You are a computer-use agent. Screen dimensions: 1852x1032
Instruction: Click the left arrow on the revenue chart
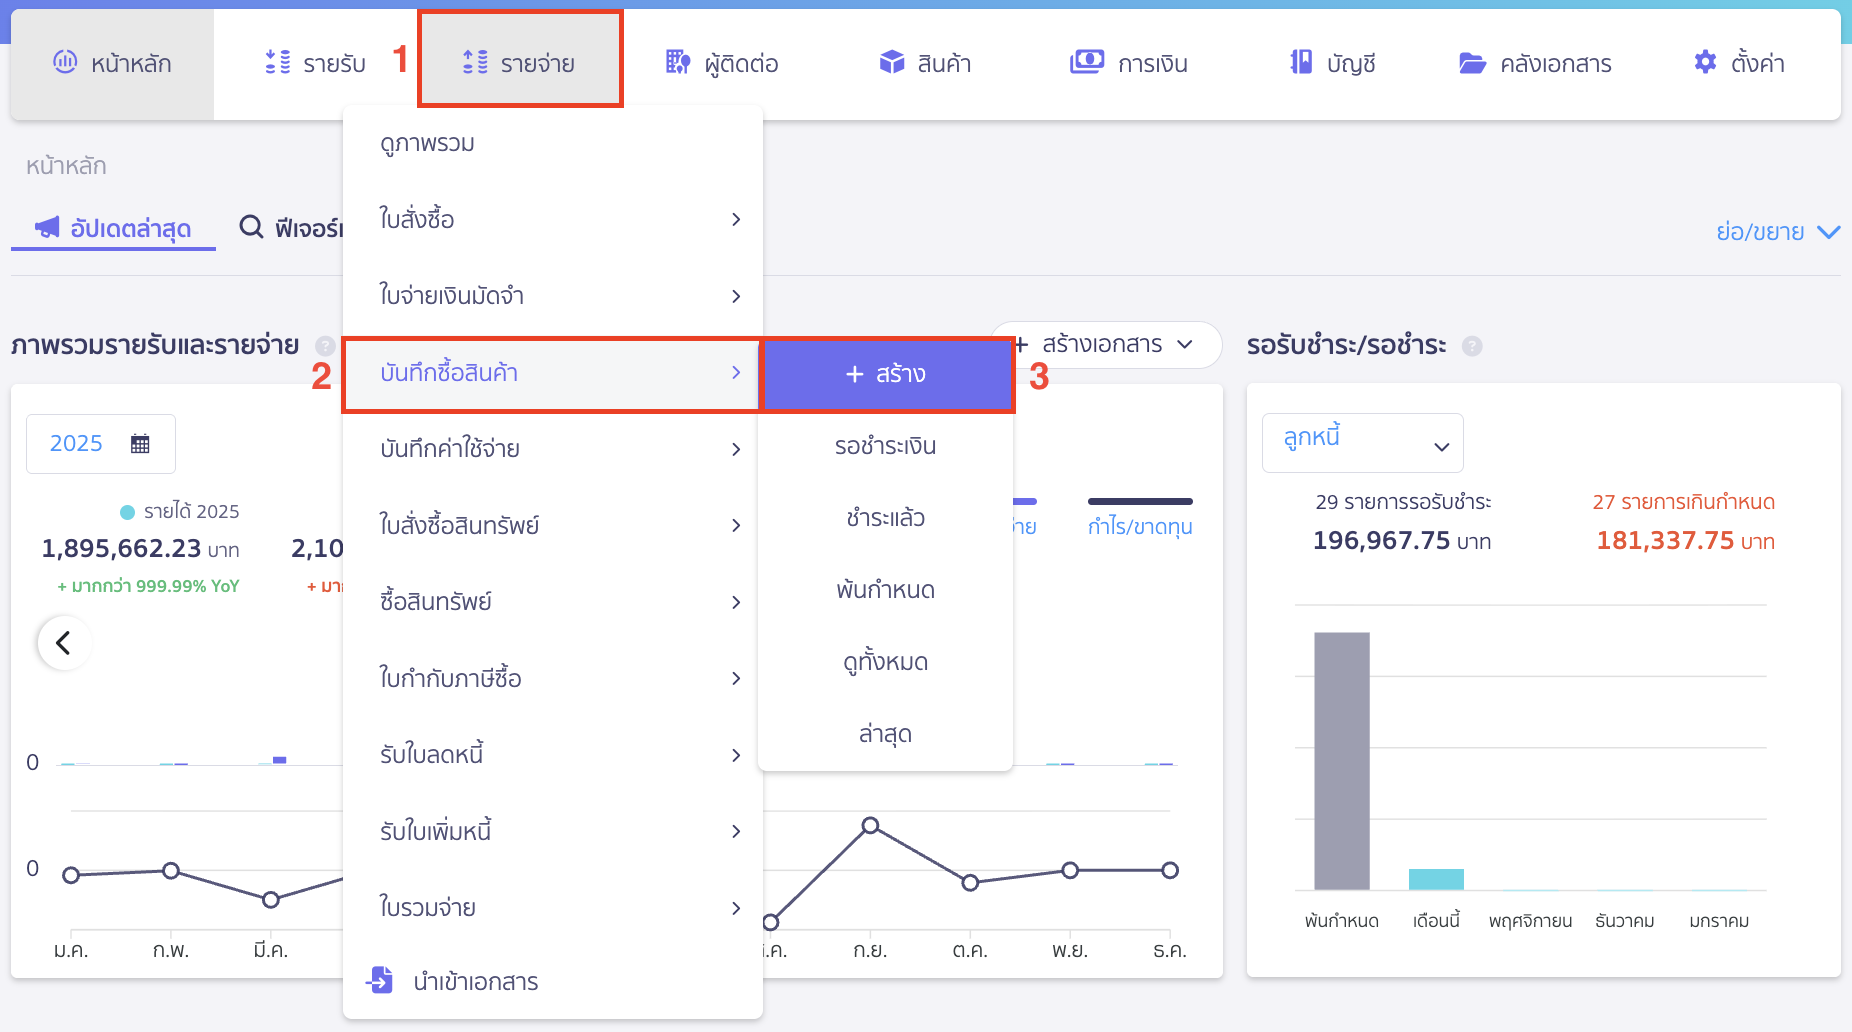64,643
